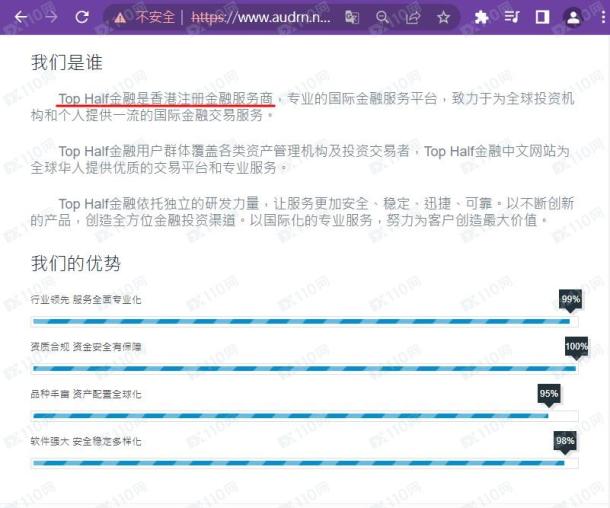Click the 资质合规 资金安全有保障 label
610x508 pixels.
coord(86,347)
